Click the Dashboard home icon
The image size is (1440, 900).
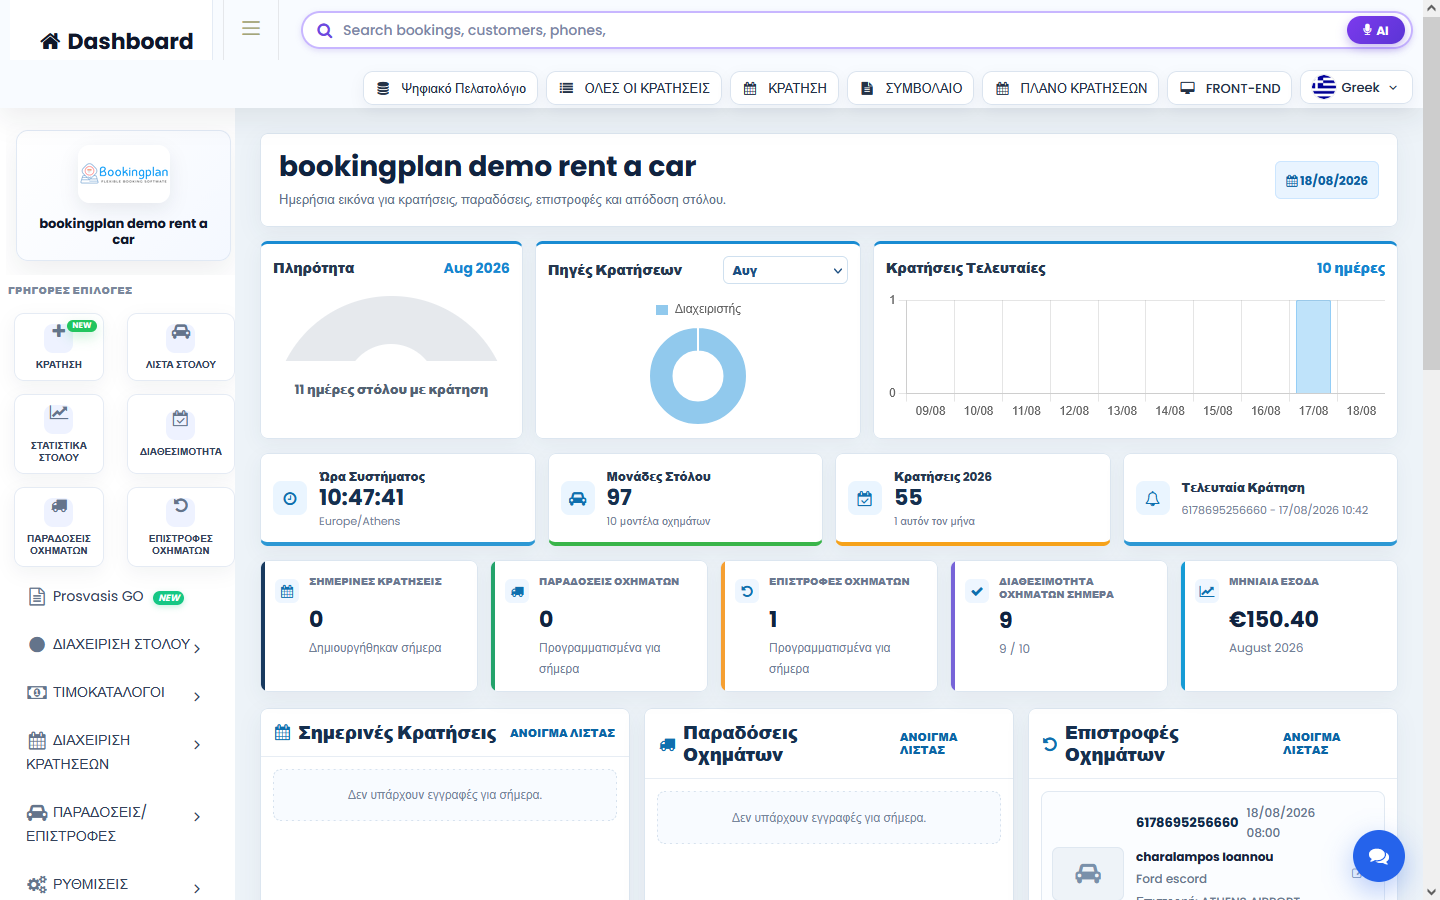pyautogui.click(x=50, y=41)
